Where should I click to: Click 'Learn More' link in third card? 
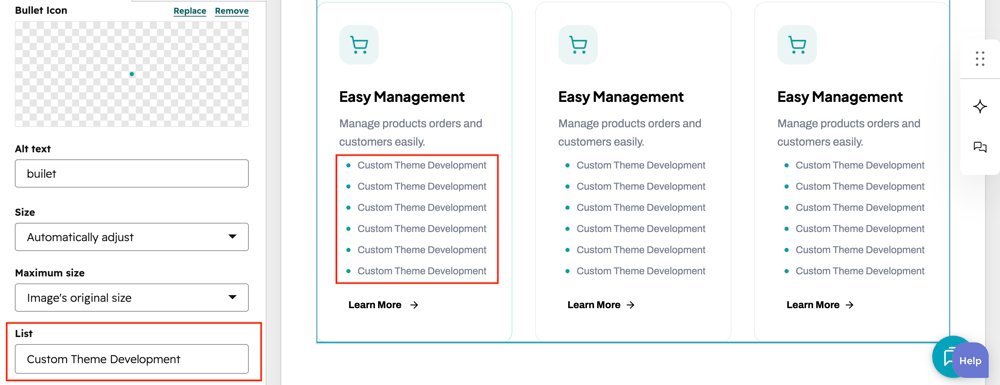point(820,305)
